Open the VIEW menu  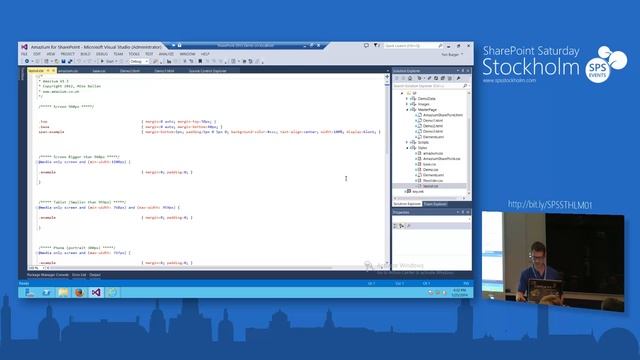tap(51, 54)
